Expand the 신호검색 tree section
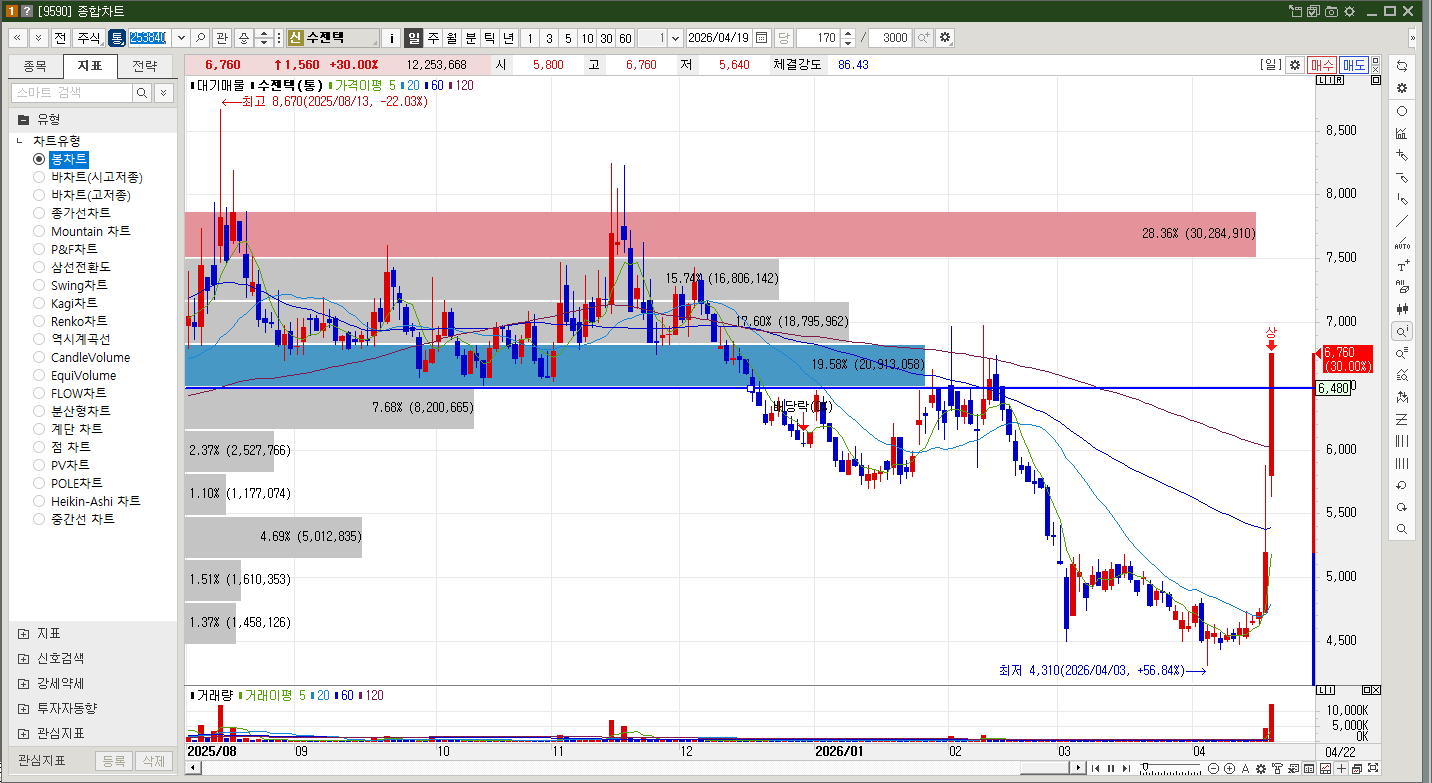This screenshot has width=1432, height=783. tap(24, 659)
